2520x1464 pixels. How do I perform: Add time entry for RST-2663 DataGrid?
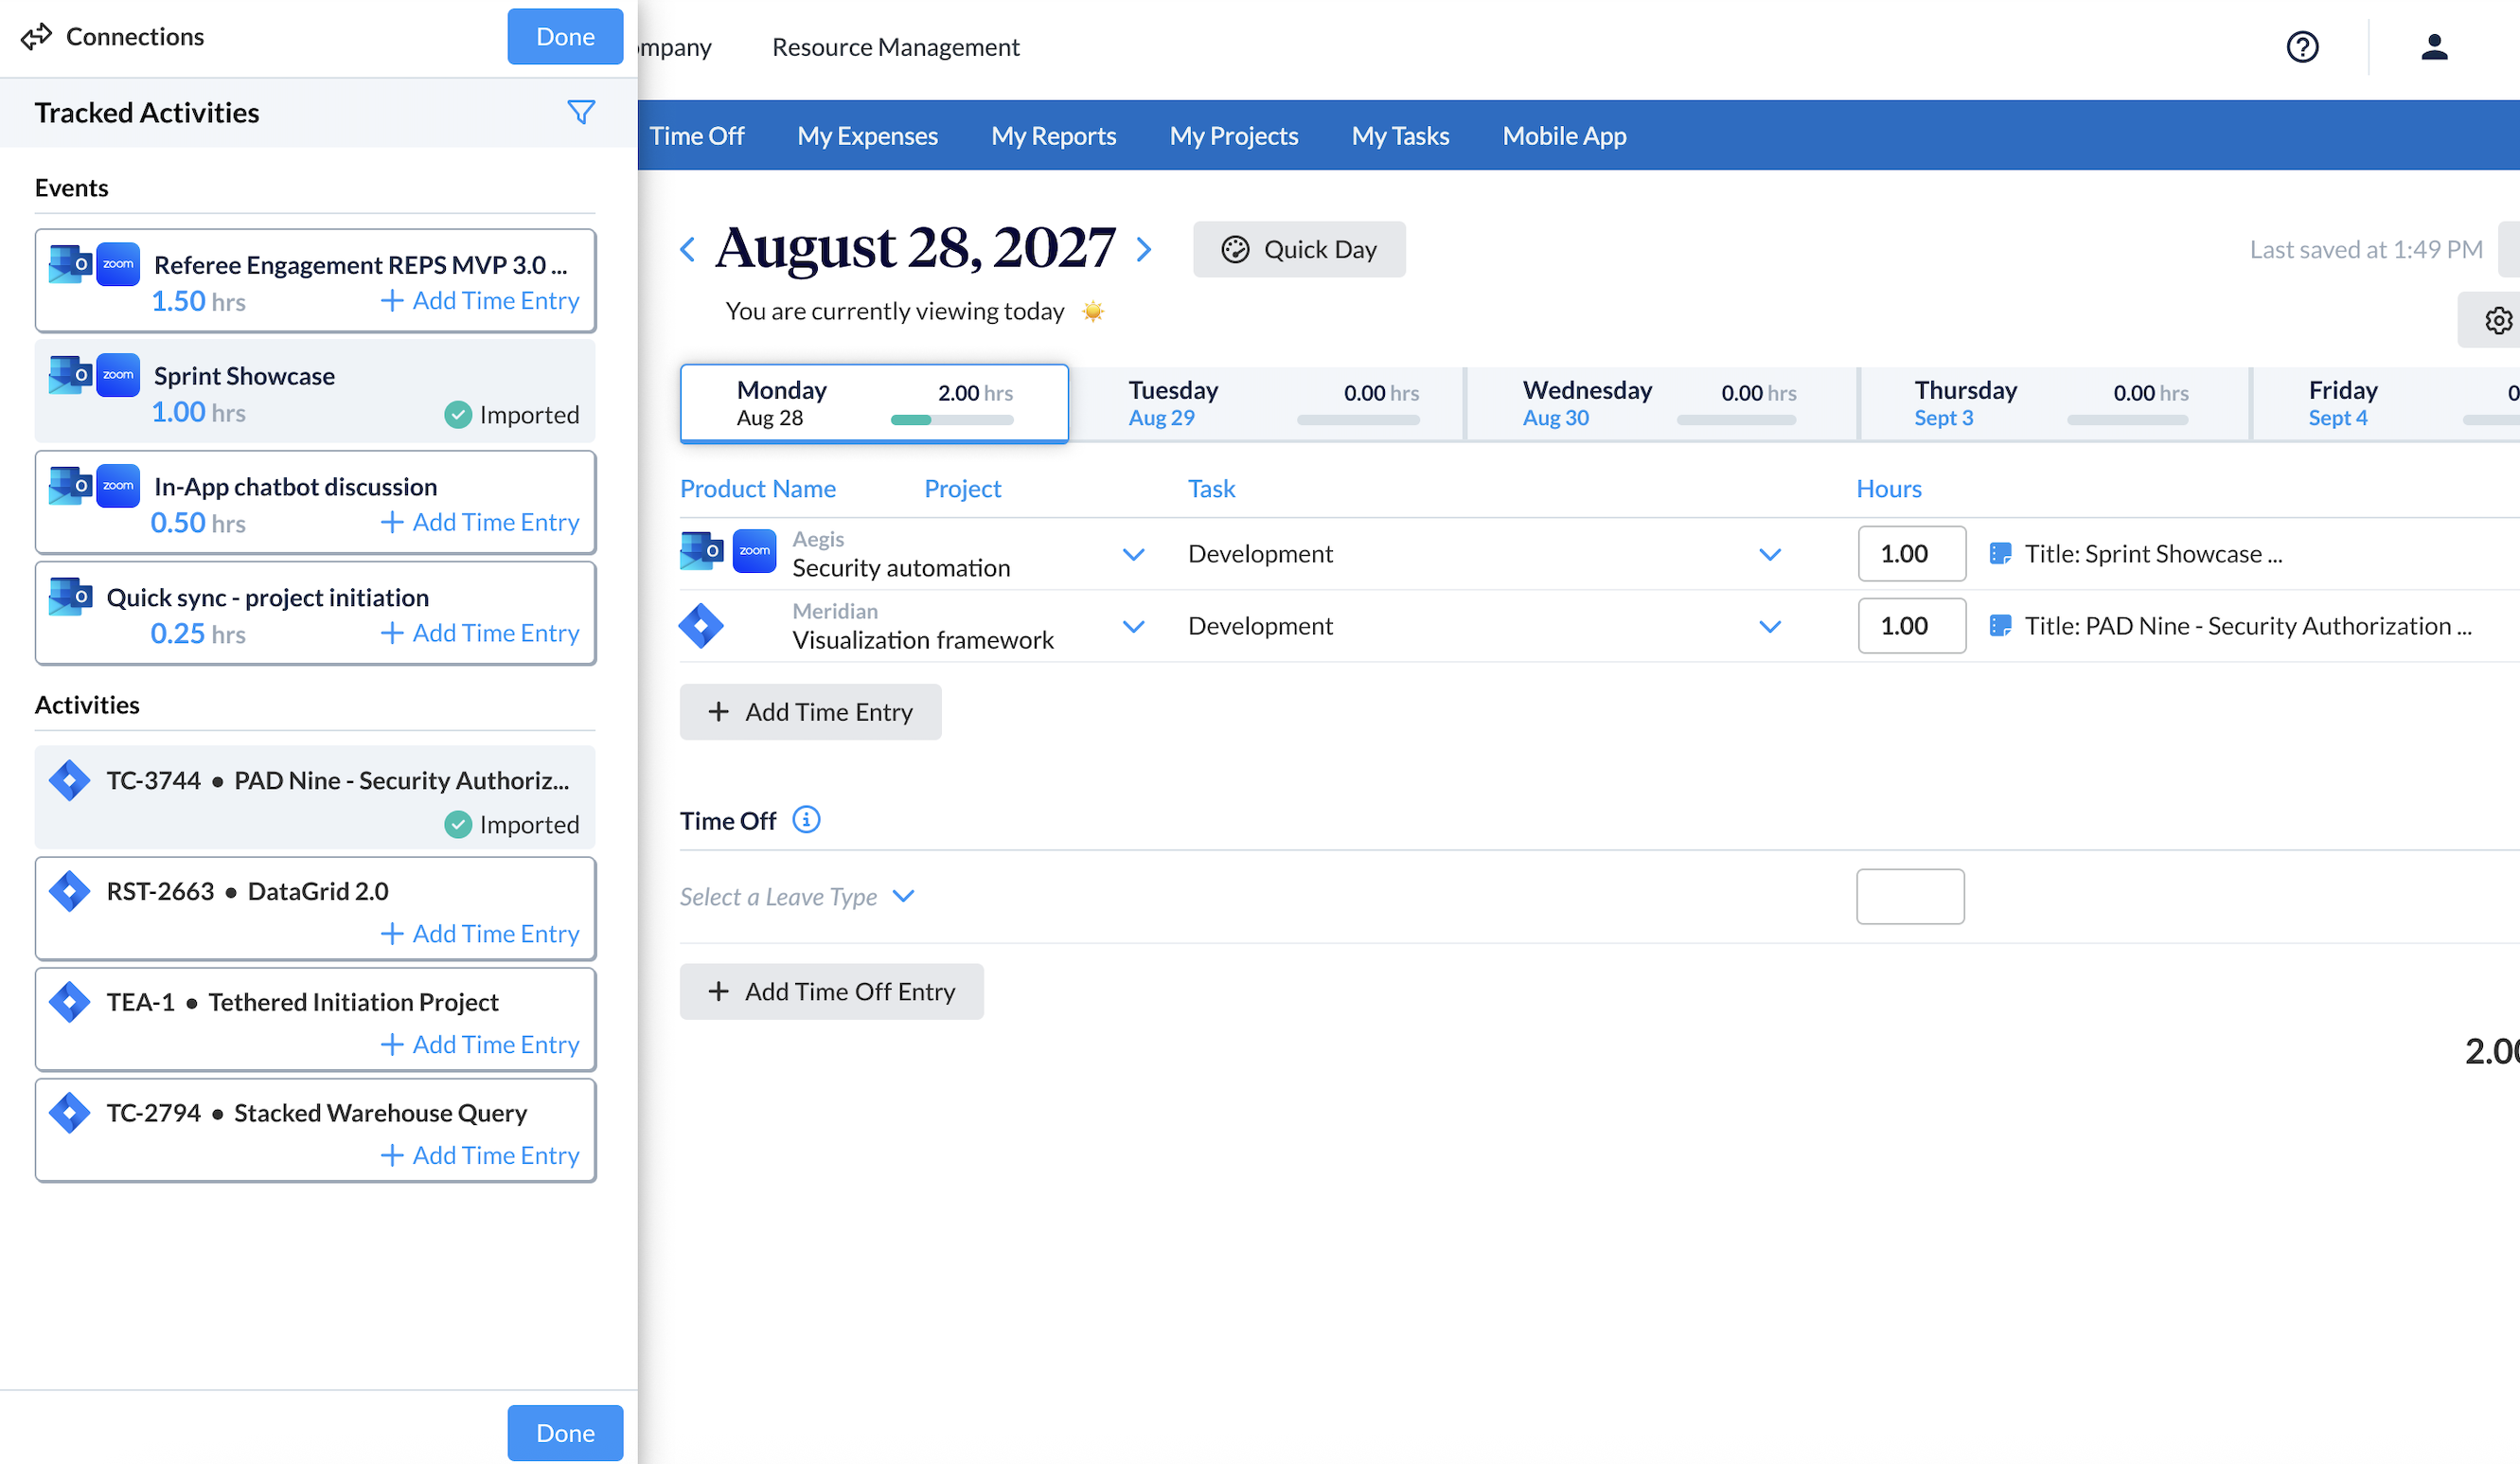click(x=480, y=933)
